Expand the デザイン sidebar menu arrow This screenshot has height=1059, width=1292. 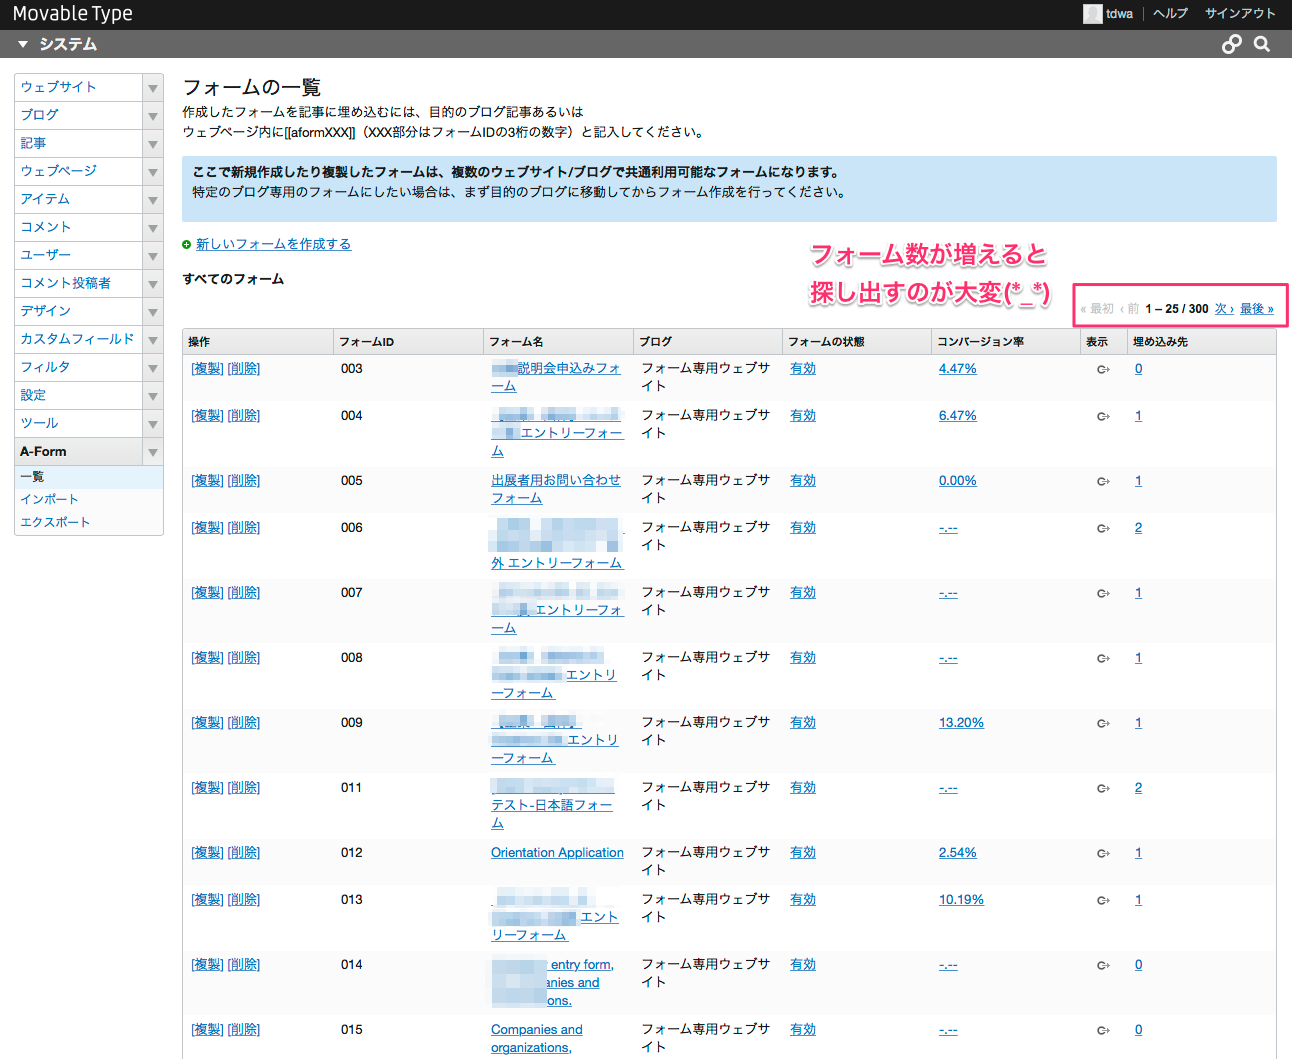[153, 312]
